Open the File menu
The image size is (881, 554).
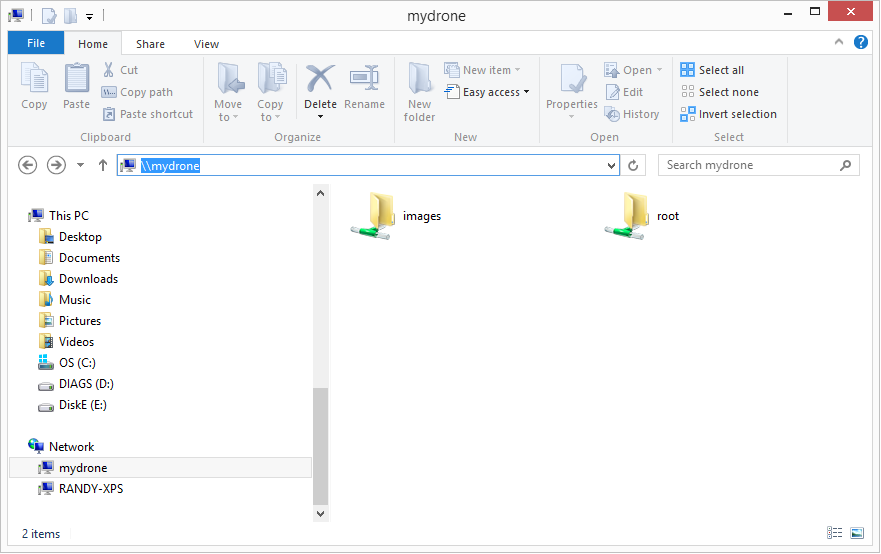pos(36,44)
